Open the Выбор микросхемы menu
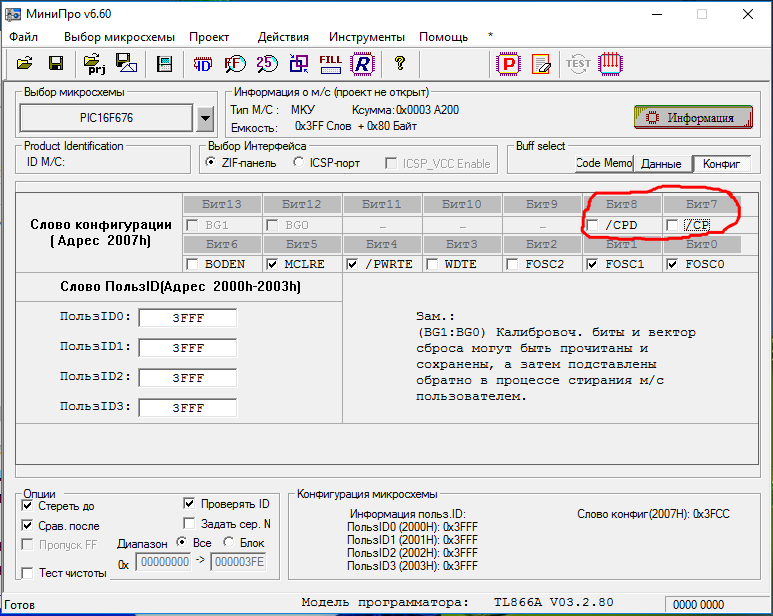Screen dimensions: 773x616 118,37
